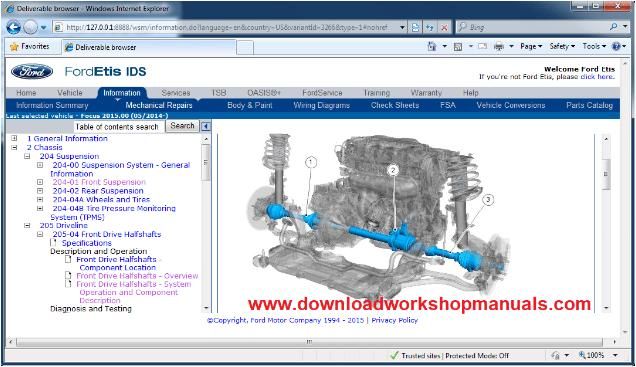Switch to the OASIS tab
This screenshot has height=367, width=636.
coord(264,92)
